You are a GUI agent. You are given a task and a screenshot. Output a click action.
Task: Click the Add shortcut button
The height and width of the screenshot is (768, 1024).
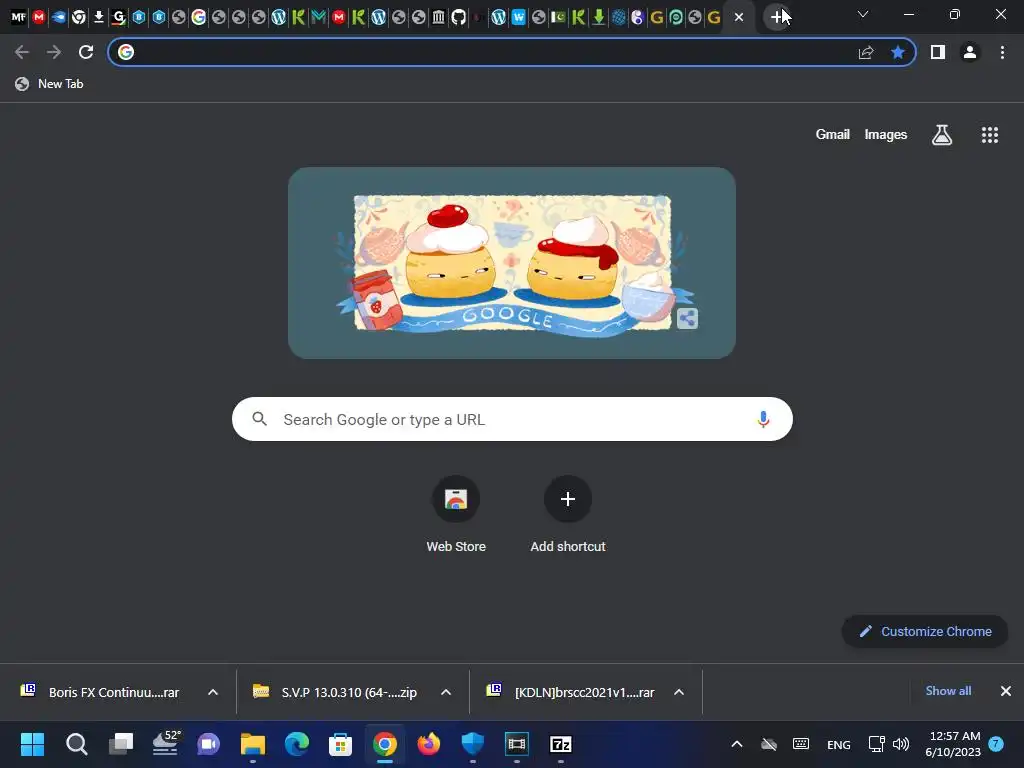click(x=568, y=516)
